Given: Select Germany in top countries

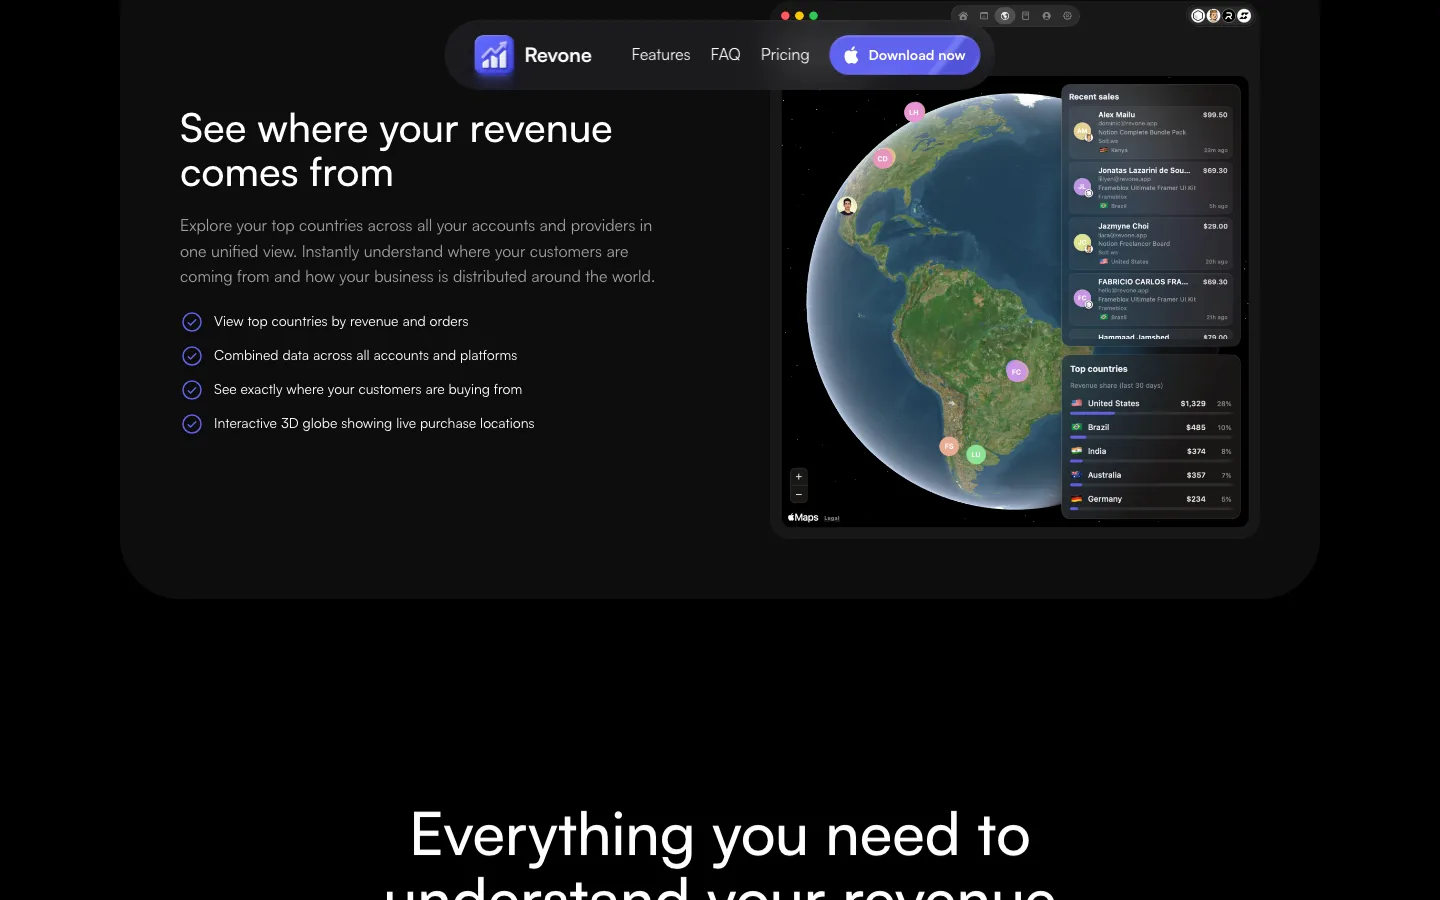Looking at the screenshot, I should (x=1151, y=501).
